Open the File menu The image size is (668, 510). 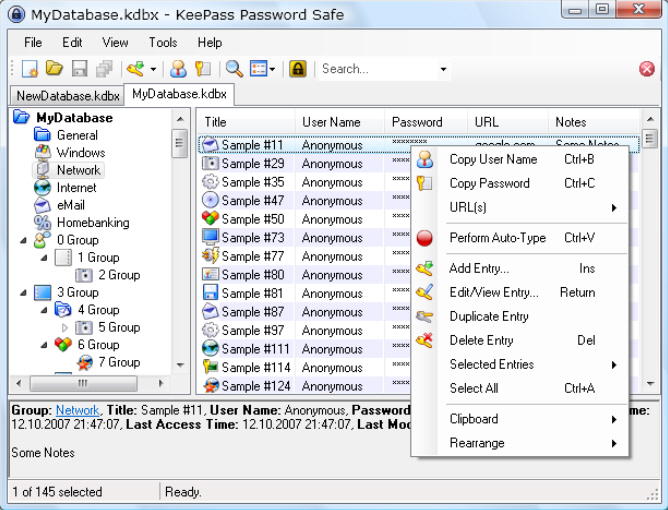click(x=33, y=43)
